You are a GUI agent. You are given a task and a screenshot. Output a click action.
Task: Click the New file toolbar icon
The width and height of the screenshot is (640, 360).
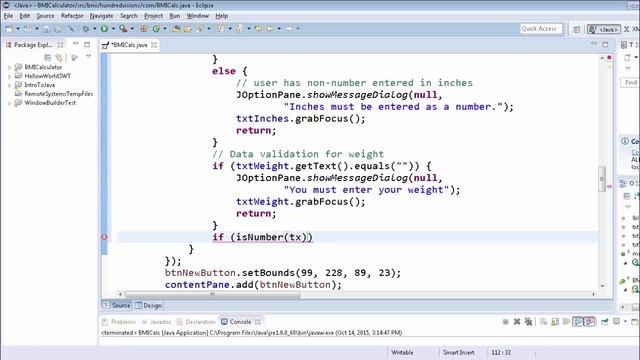[x=9, y=29]
